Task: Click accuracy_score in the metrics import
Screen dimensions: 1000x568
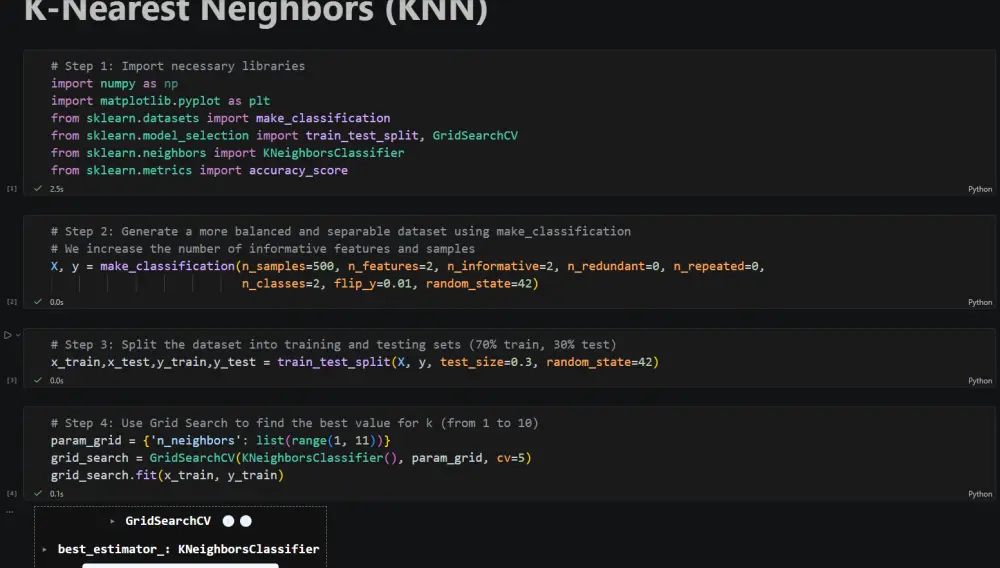Action: pyautogui.click(x=298, y=170)
